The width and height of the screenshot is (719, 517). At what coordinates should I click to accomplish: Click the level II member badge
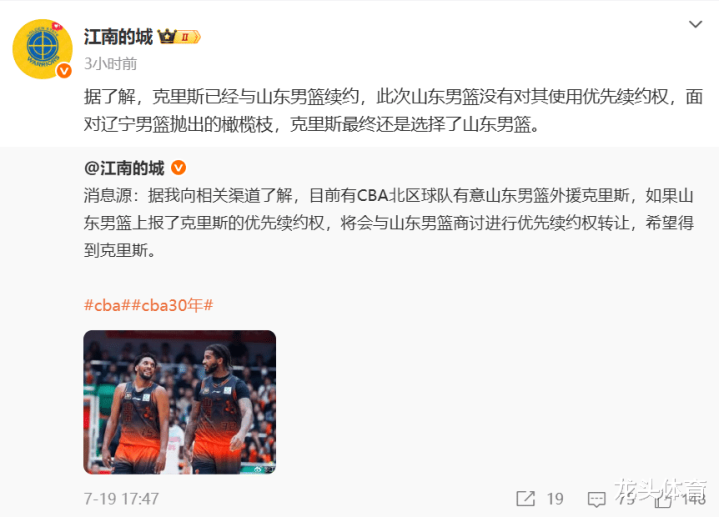click(189, 37)
